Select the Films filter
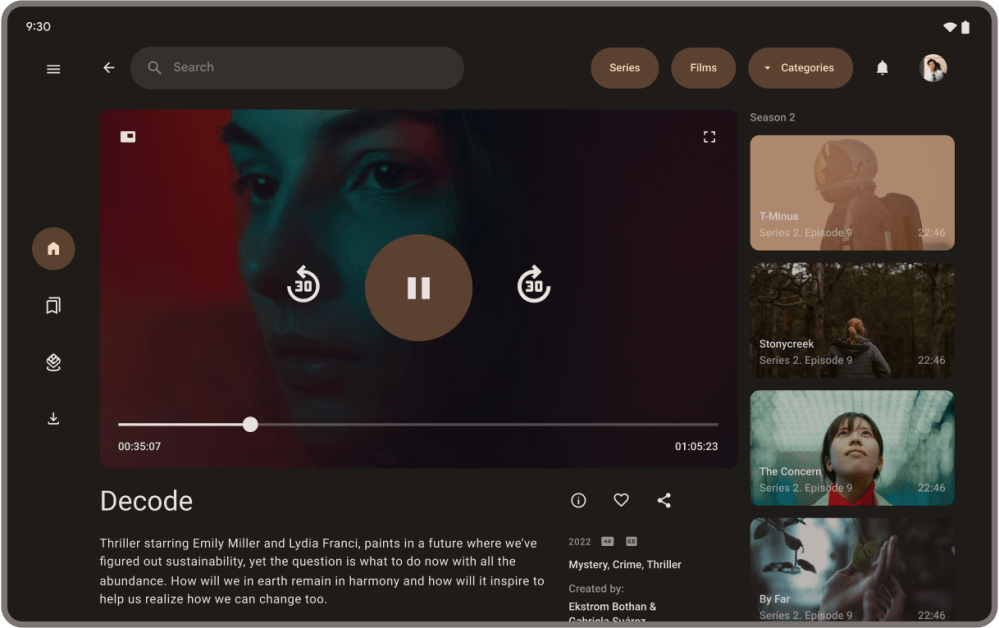999x628 pixels. pyautogui.click(x=703, y=68)
